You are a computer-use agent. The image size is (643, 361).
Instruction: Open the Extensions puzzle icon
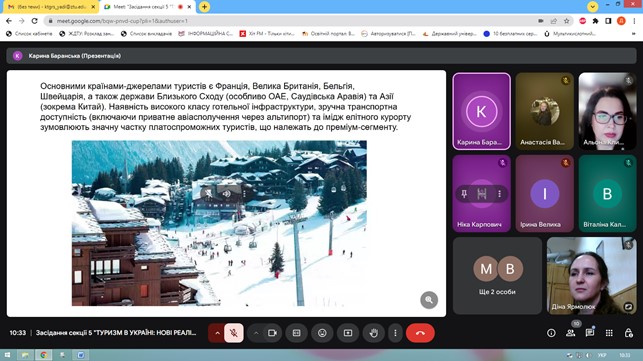[x=595, y=21]
